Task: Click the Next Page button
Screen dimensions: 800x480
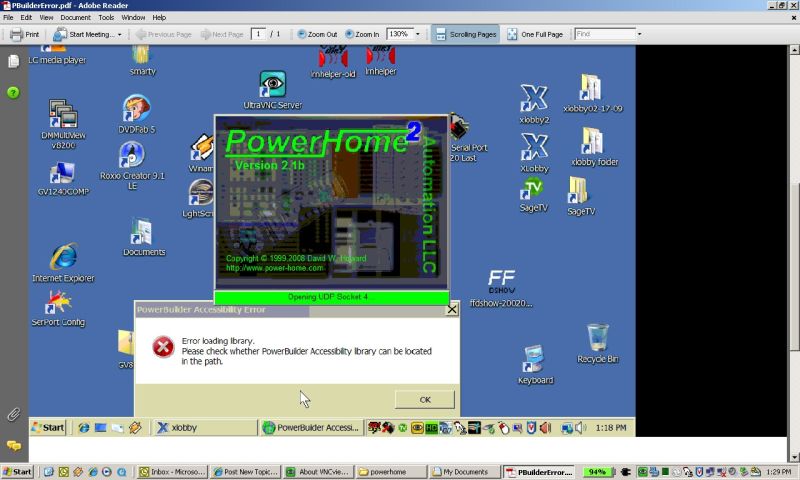Action: coord(222,34)
